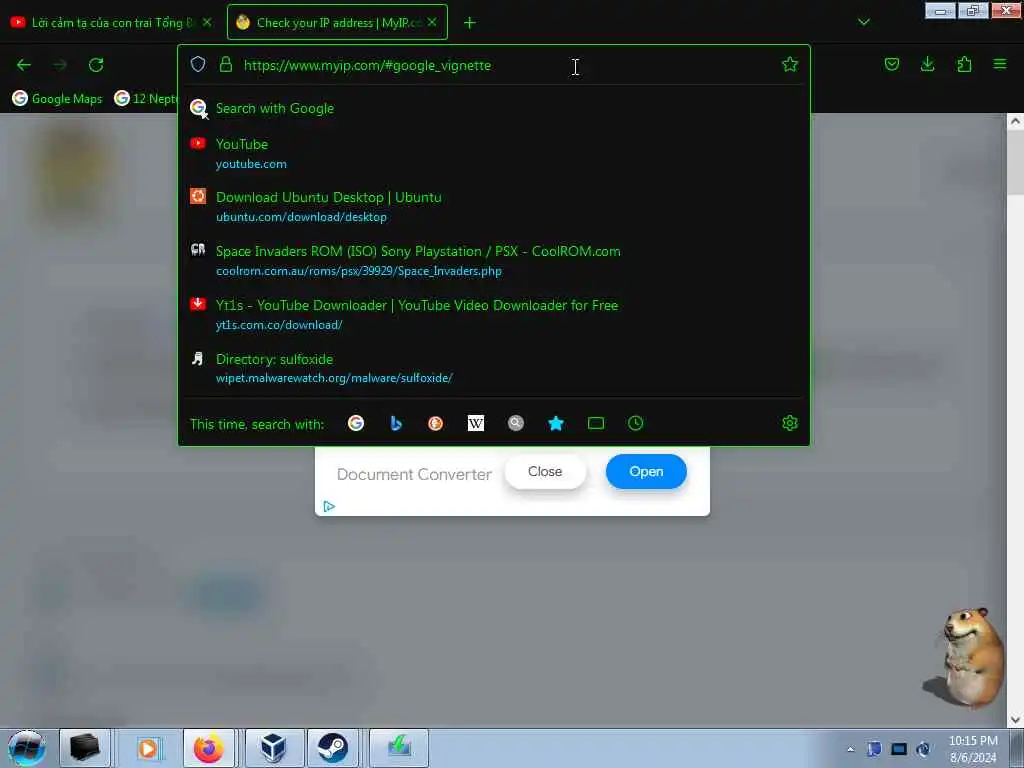1024x768 pixels.
Task: Select the Space Invaders ROM CoolROM suggestion
Action: [x=494, y=261]
